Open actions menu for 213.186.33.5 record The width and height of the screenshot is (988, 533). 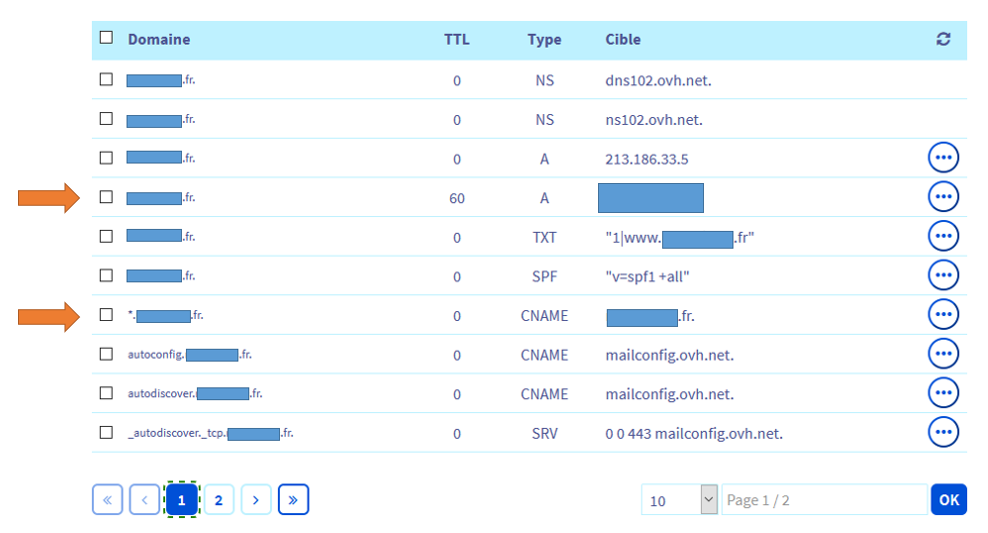pos(943,158)
